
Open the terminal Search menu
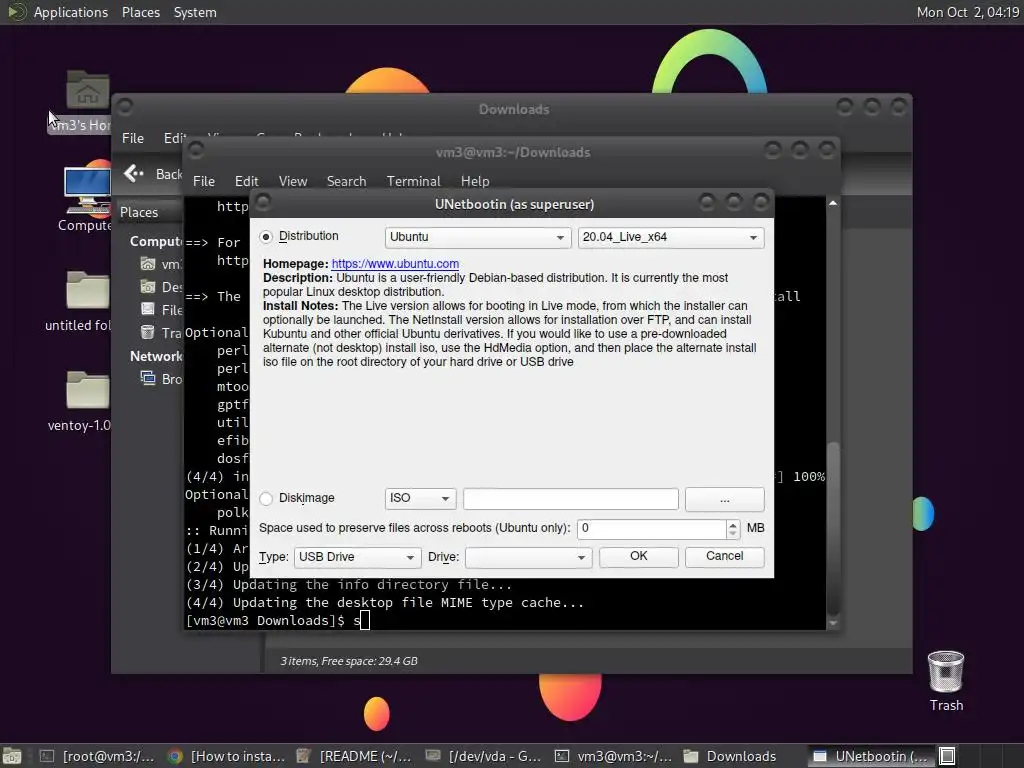coord(346,182)
